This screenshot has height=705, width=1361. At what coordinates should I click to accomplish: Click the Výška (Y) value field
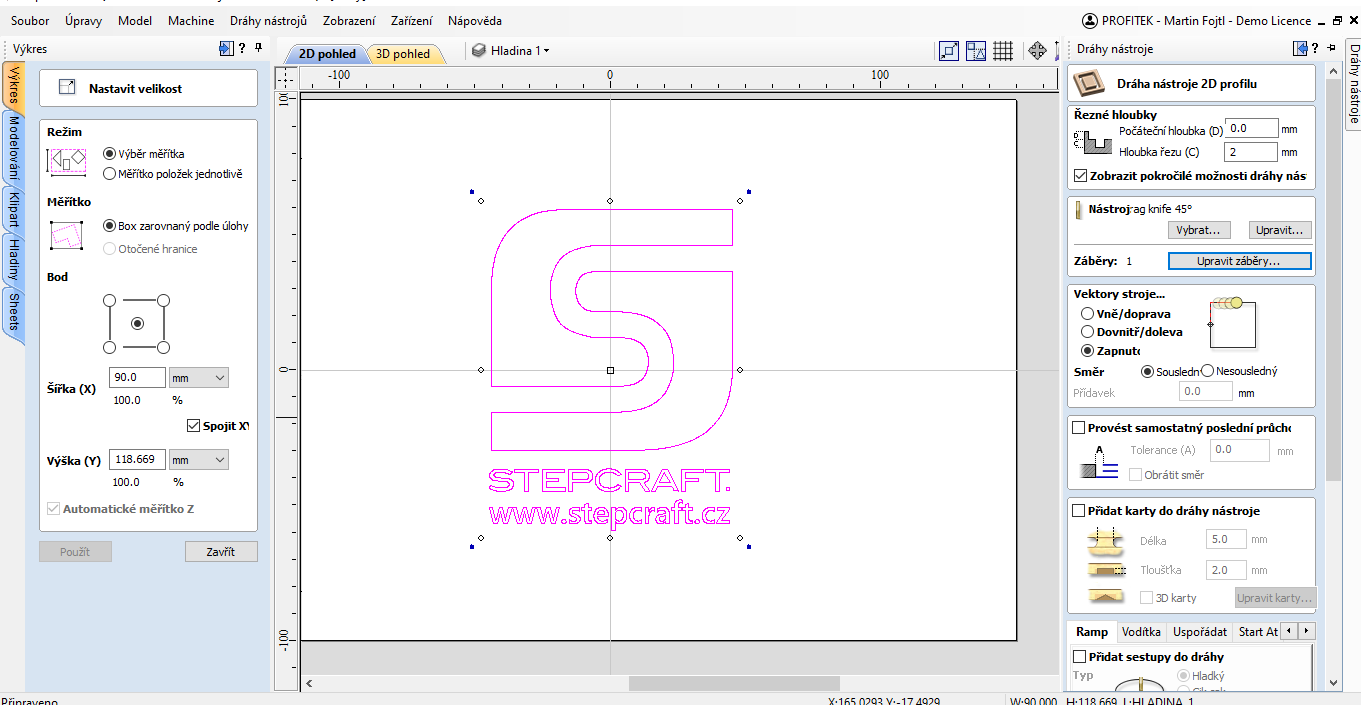[137, 460]
